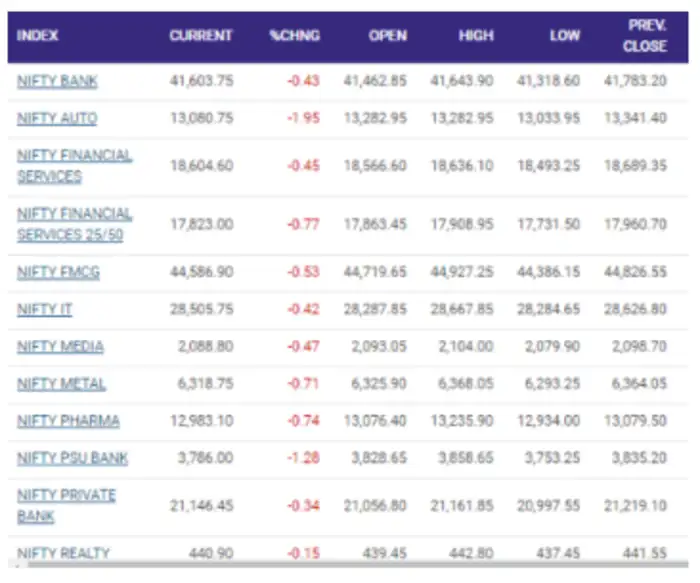Click the HIGH column header
Screen dimensions: 700x583
[x=476, y=36]
